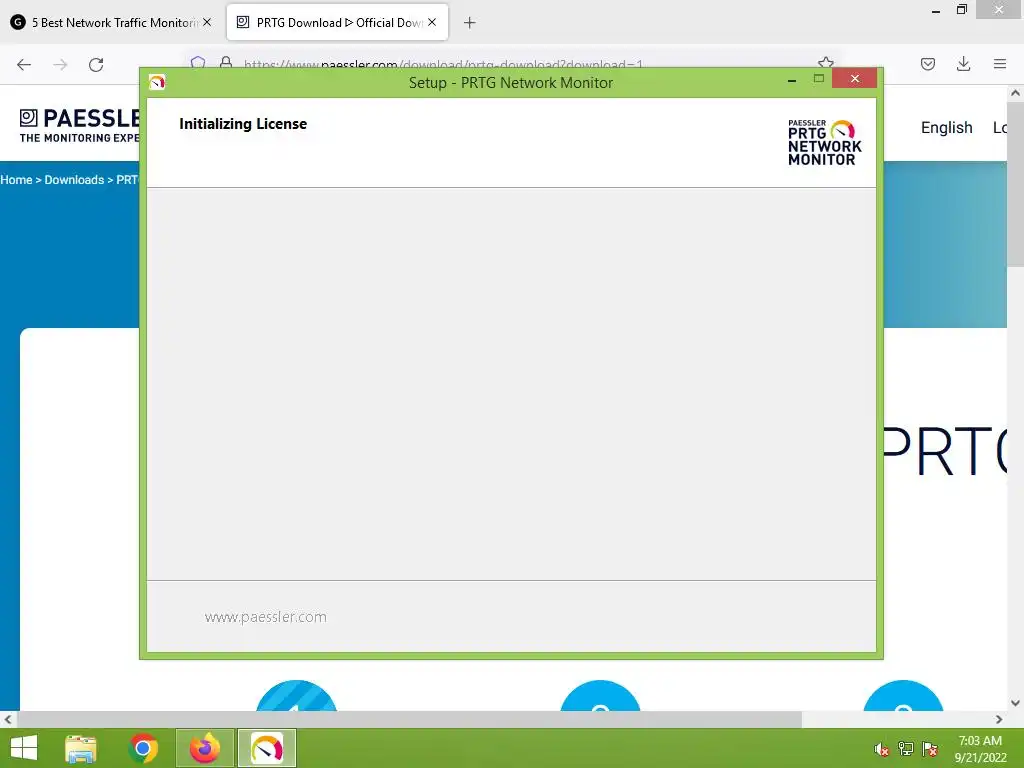
Task: Click the site padlock icon
Action: click(226, 63)
